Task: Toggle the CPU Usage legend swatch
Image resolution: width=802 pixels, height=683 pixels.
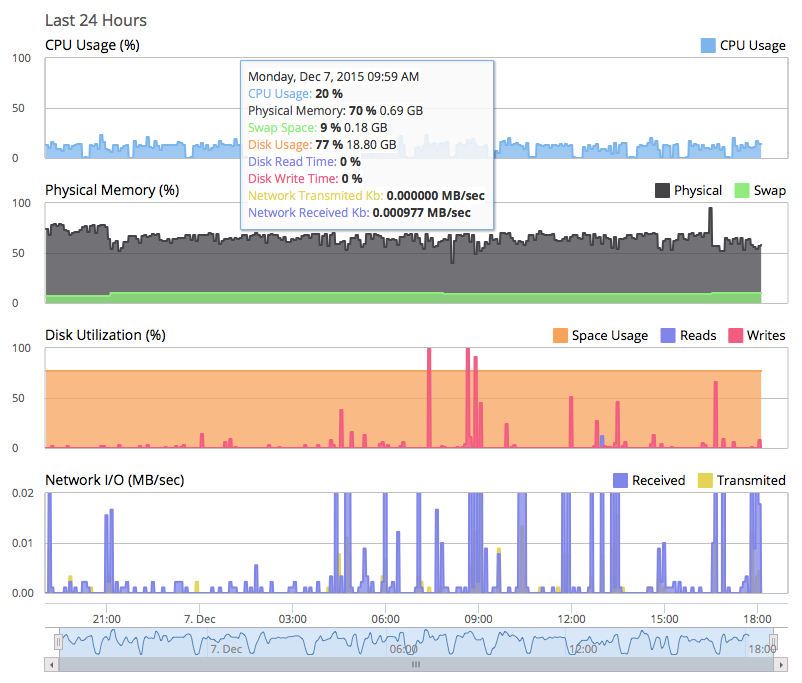Action: pyautogui.click(x=708, y=45)
